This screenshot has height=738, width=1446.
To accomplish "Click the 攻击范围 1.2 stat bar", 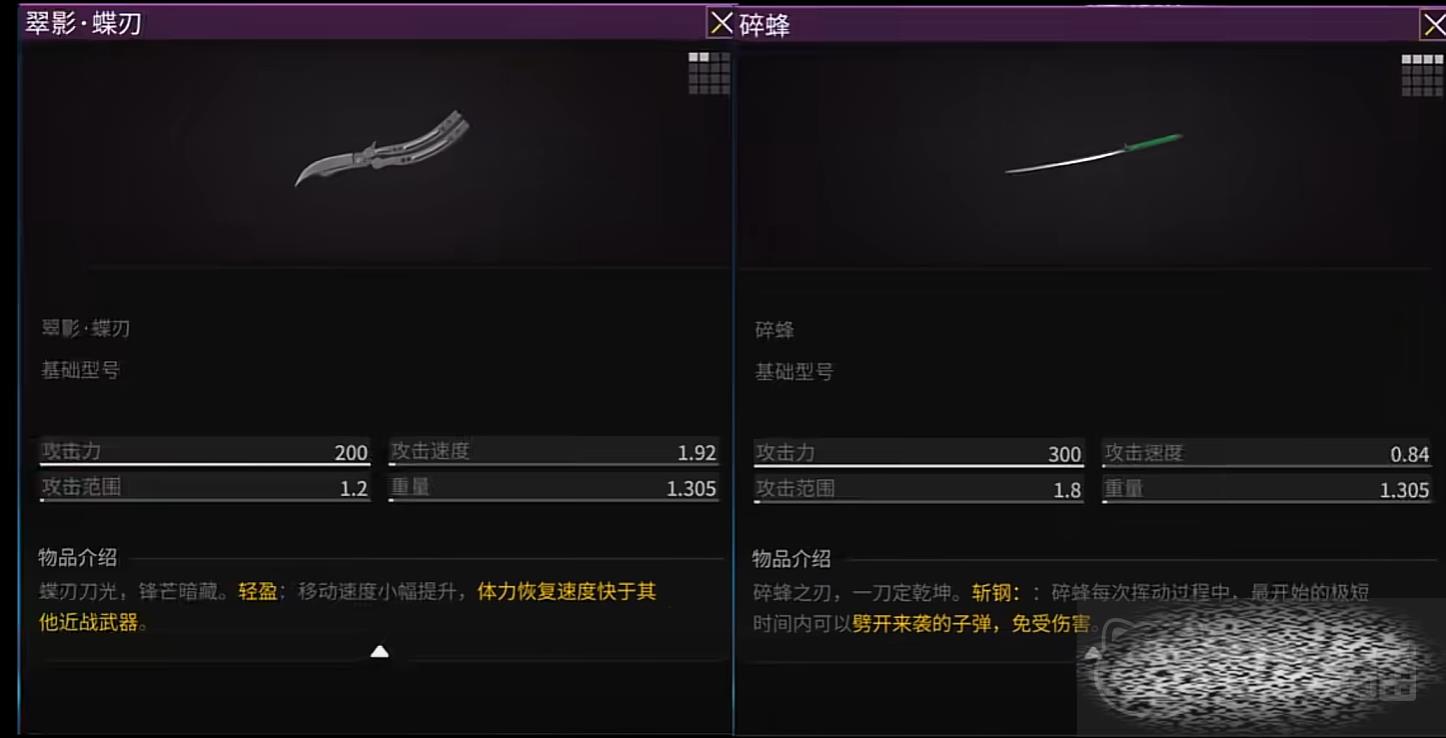I will click(204, 488).
